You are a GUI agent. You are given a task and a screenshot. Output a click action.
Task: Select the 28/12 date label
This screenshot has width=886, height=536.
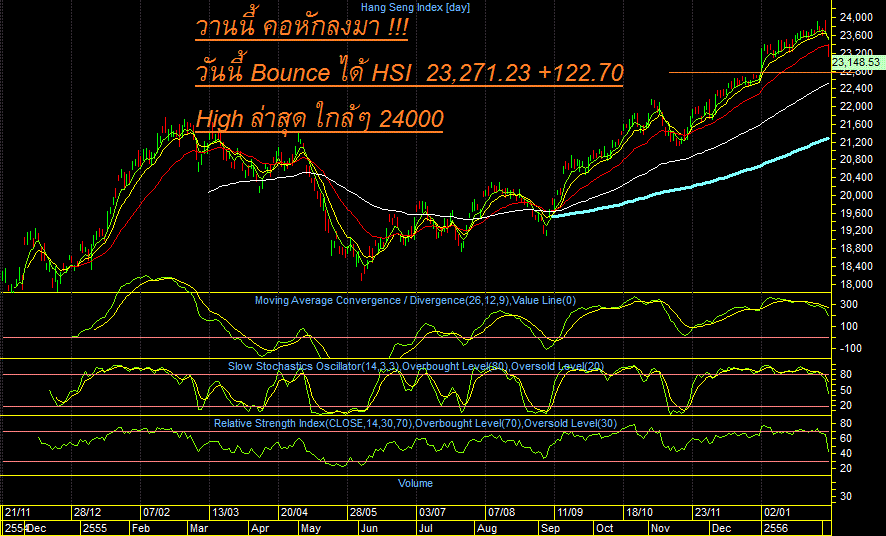[x=88, y=512]
